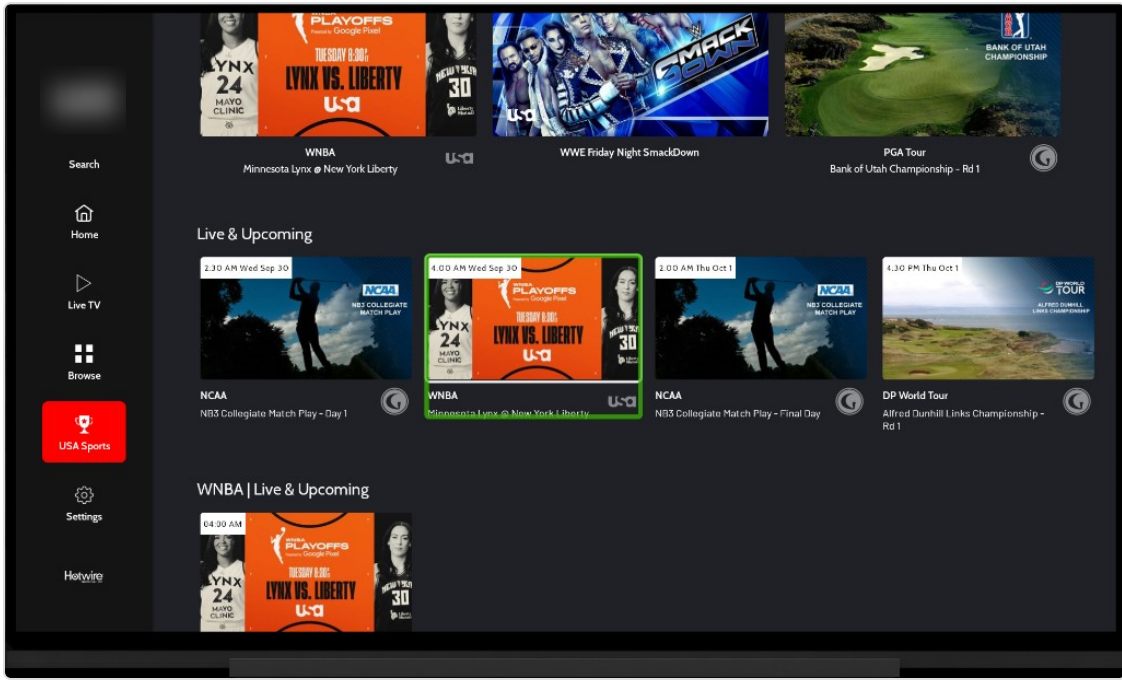1122x680 pixels.
Task: Click the USA logo beside WNBA top card
Action: [459, 158]
